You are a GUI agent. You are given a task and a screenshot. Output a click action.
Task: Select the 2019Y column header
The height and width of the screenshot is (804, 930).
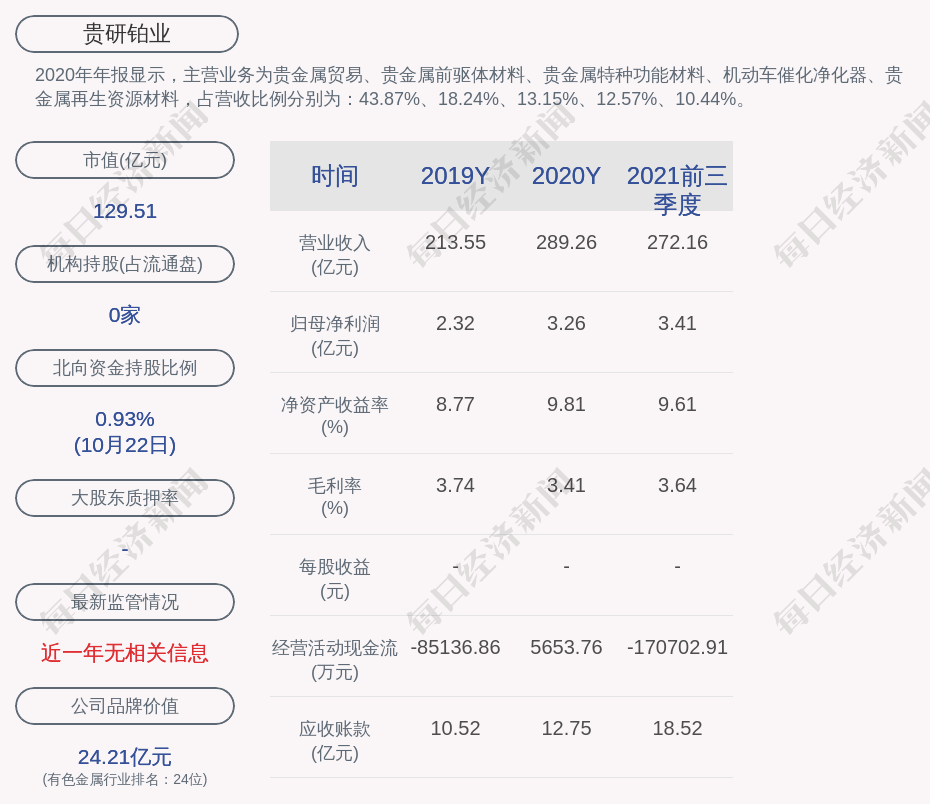click(x=455, y=176)
